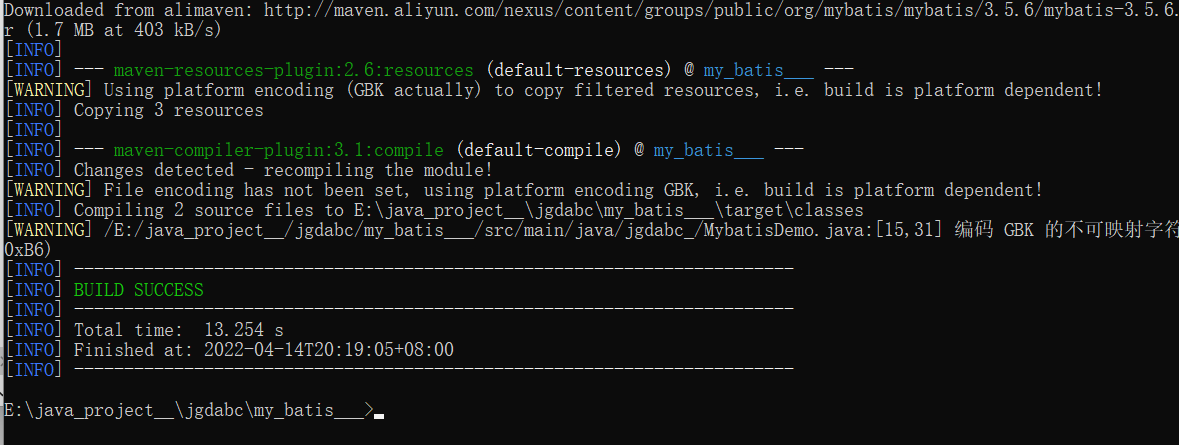The image size is (1179, 445).
Task: Select the text "maven-compiler-plugin:3.1:compile"
Action: 278,150
